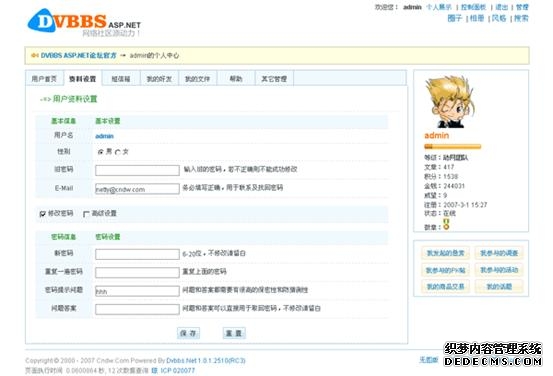The width and height of the screenshot is (553, 376).
Task: Click the 用户资料设置 heading text
Action: [75, 99]
